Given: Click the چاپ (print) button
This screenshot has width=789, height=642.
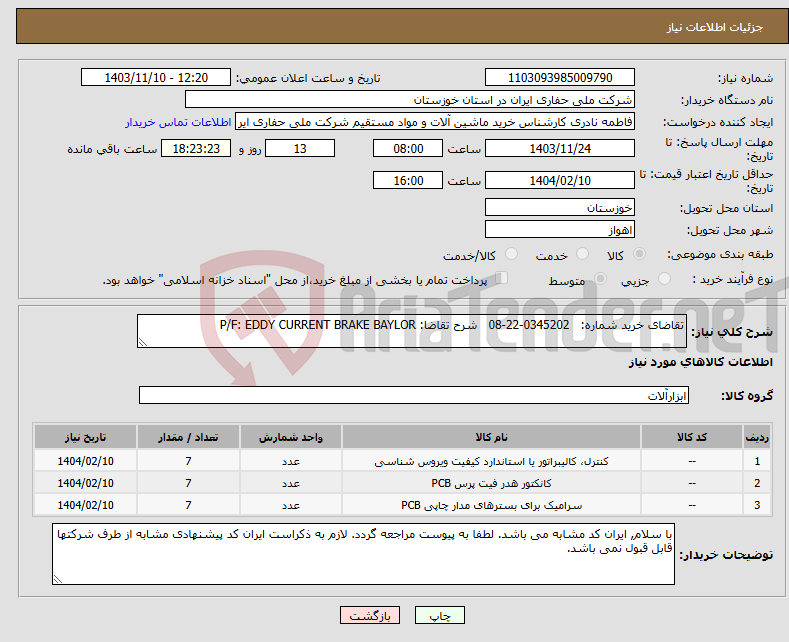Looking at the screenshot, I should (x=439, y=615).
